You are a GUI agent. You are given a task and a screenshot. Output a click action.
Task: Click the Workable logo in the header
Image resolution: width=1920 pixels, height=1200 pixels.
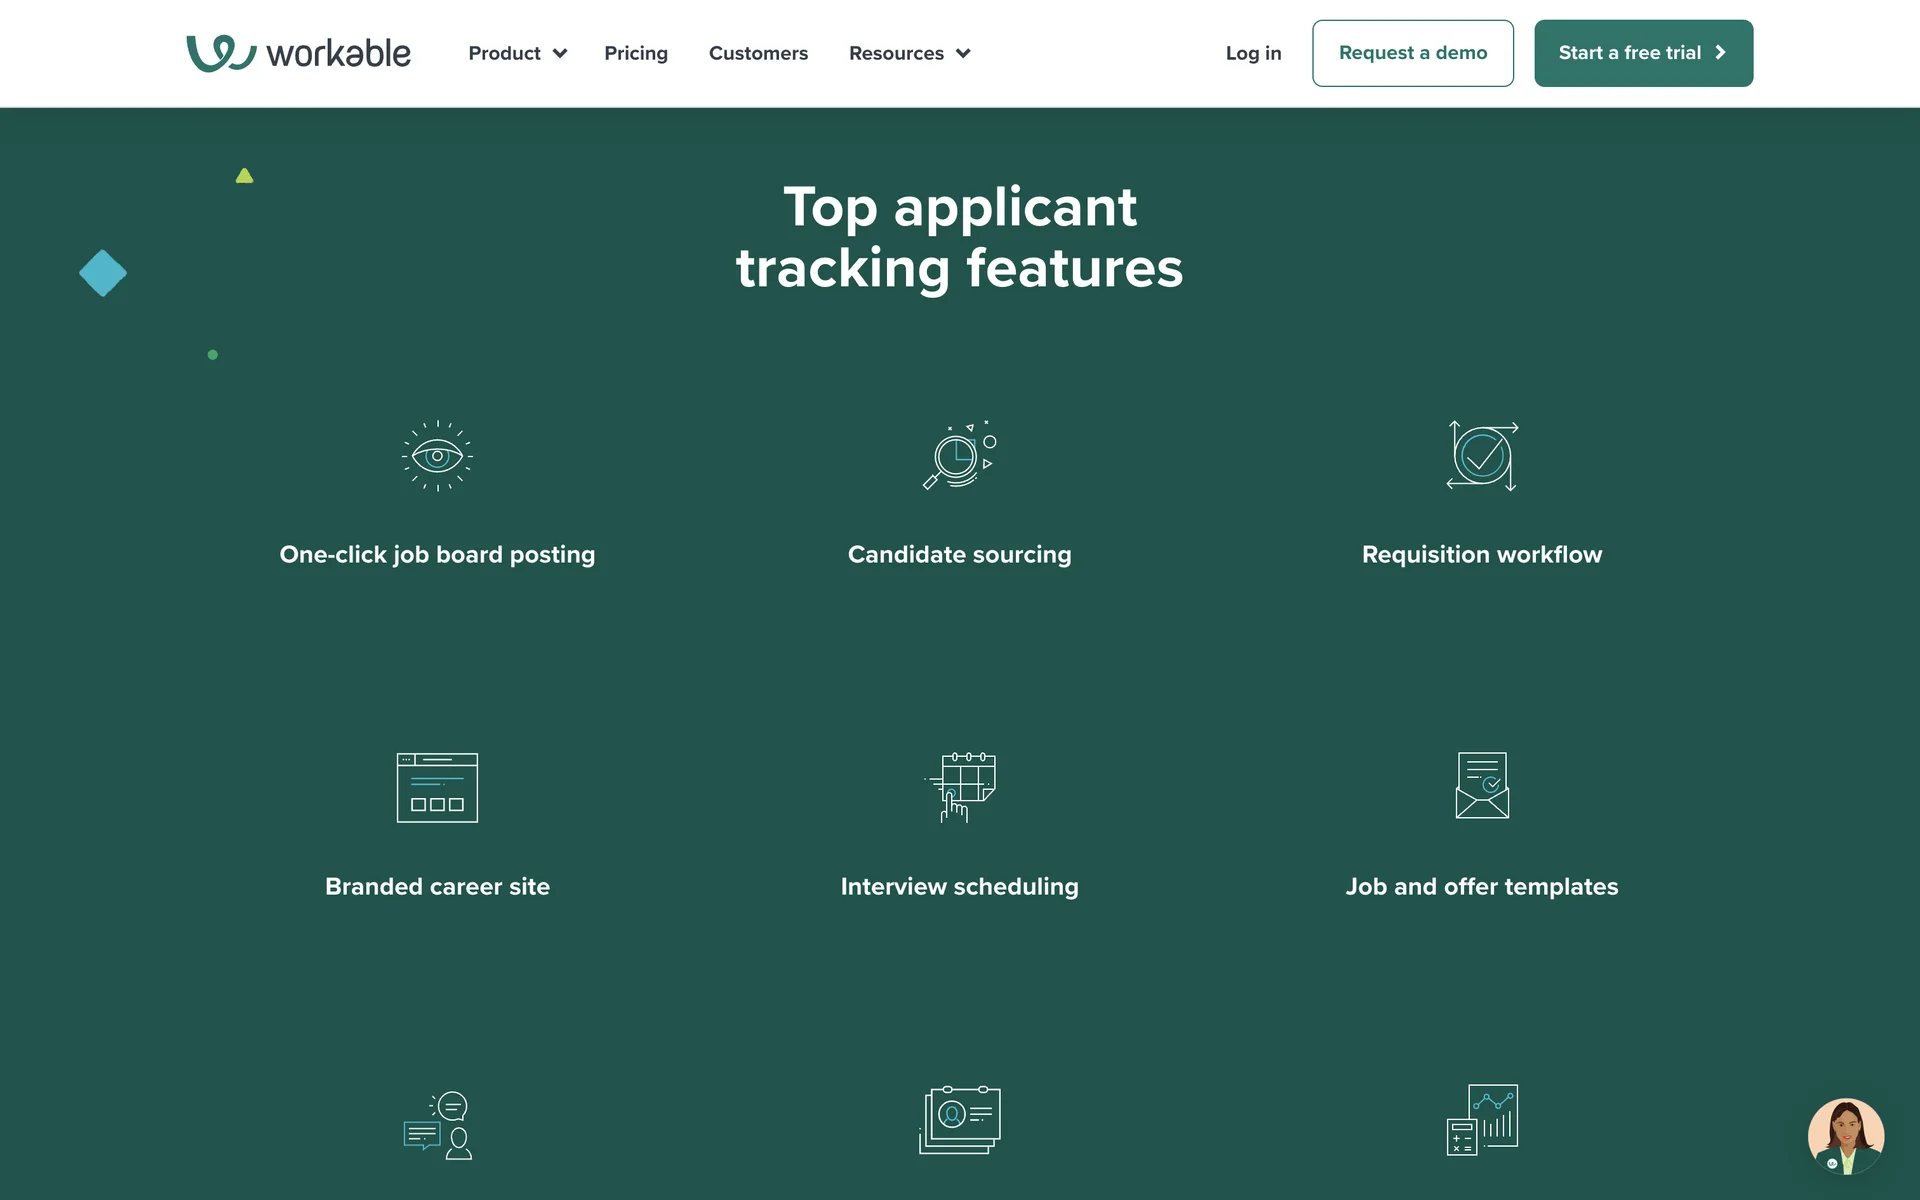click(298, 53)
